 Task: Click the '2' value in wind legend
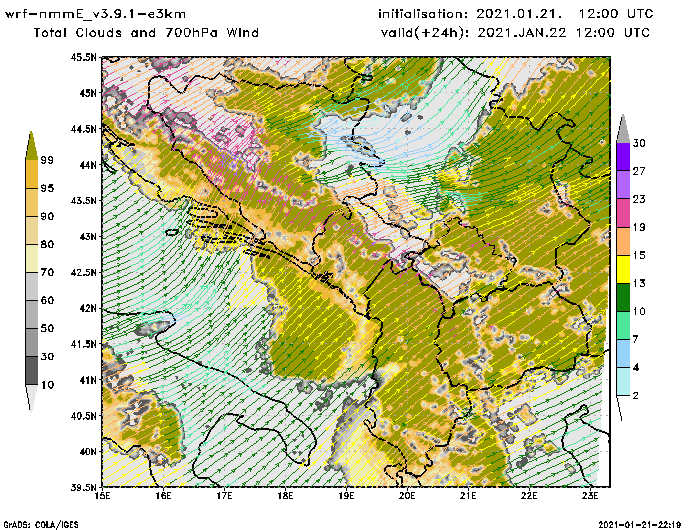point(636,396)
